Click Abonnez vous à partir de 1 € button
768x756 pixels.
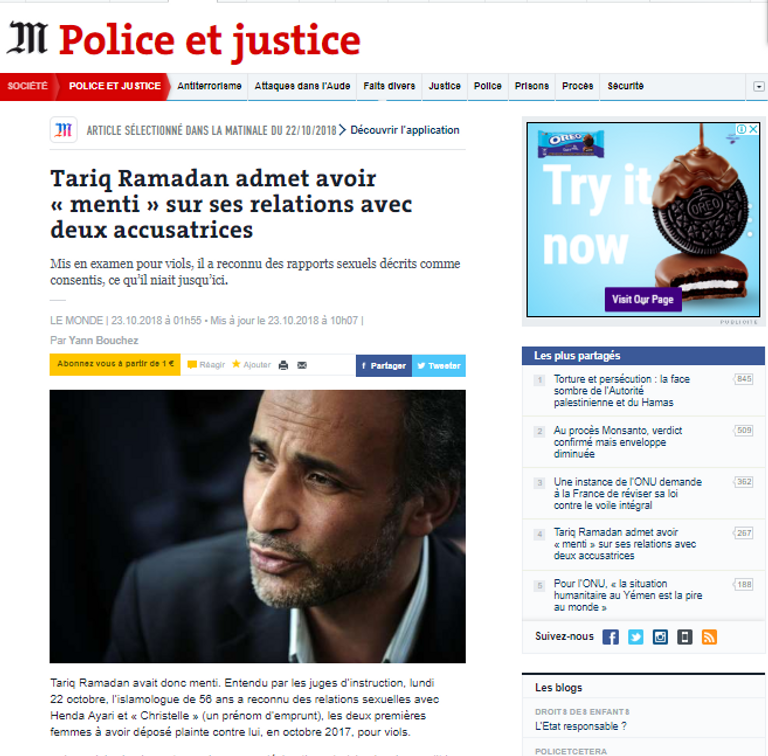click(115, 364)
